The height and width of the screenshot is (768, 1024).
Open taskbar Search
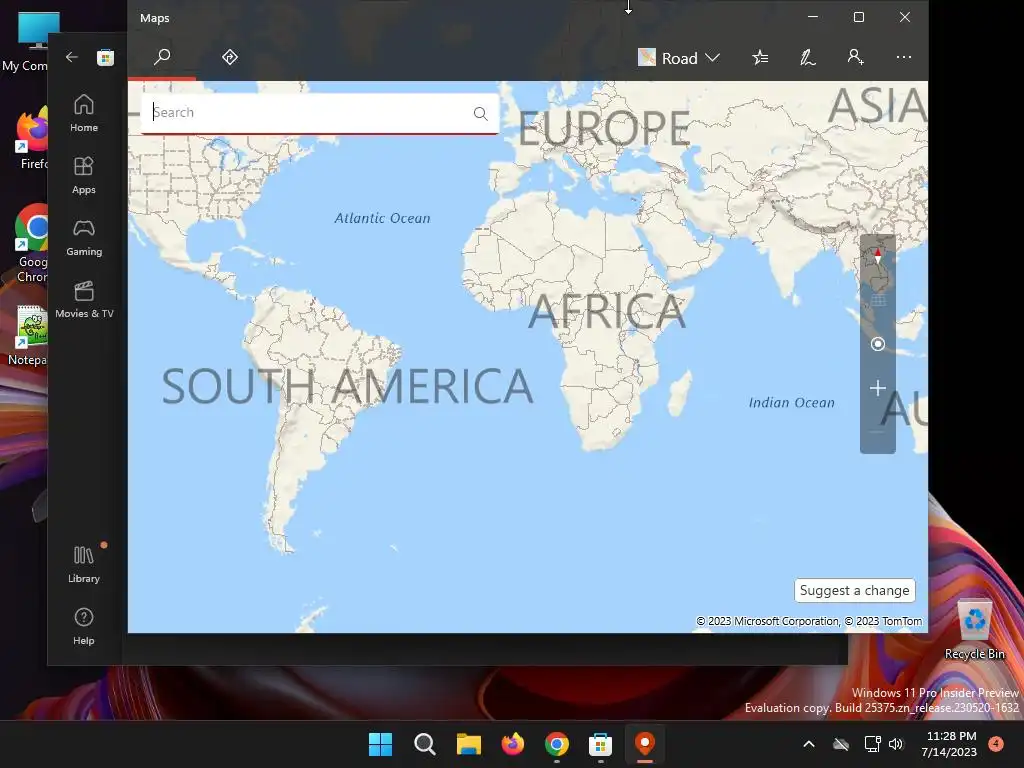pyautogui.click(x=424, y=744)
